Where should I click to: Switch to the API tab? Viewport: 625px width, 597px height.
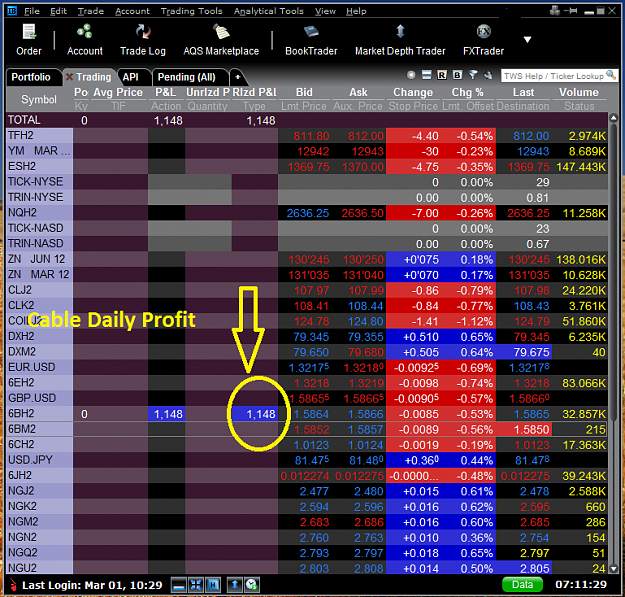(x=130, y=77)
